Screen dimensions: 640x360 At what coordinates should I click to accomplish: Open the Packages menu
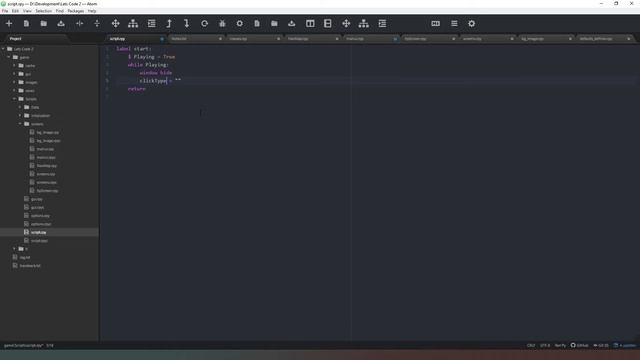tap(76, 11)
